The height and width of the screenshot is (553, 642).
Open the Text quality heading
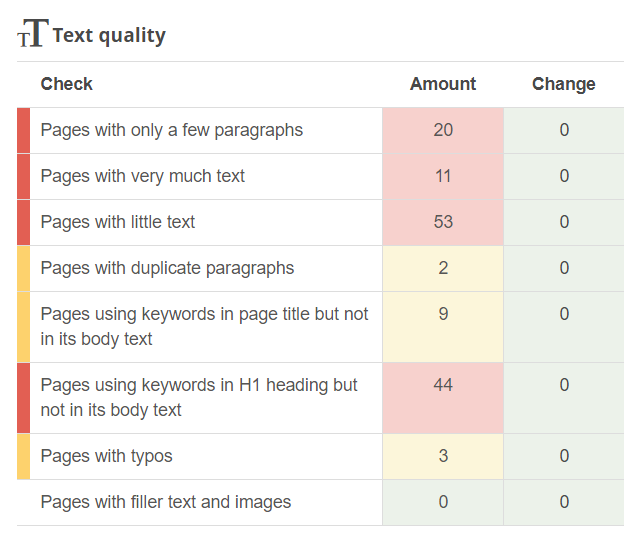109,36
